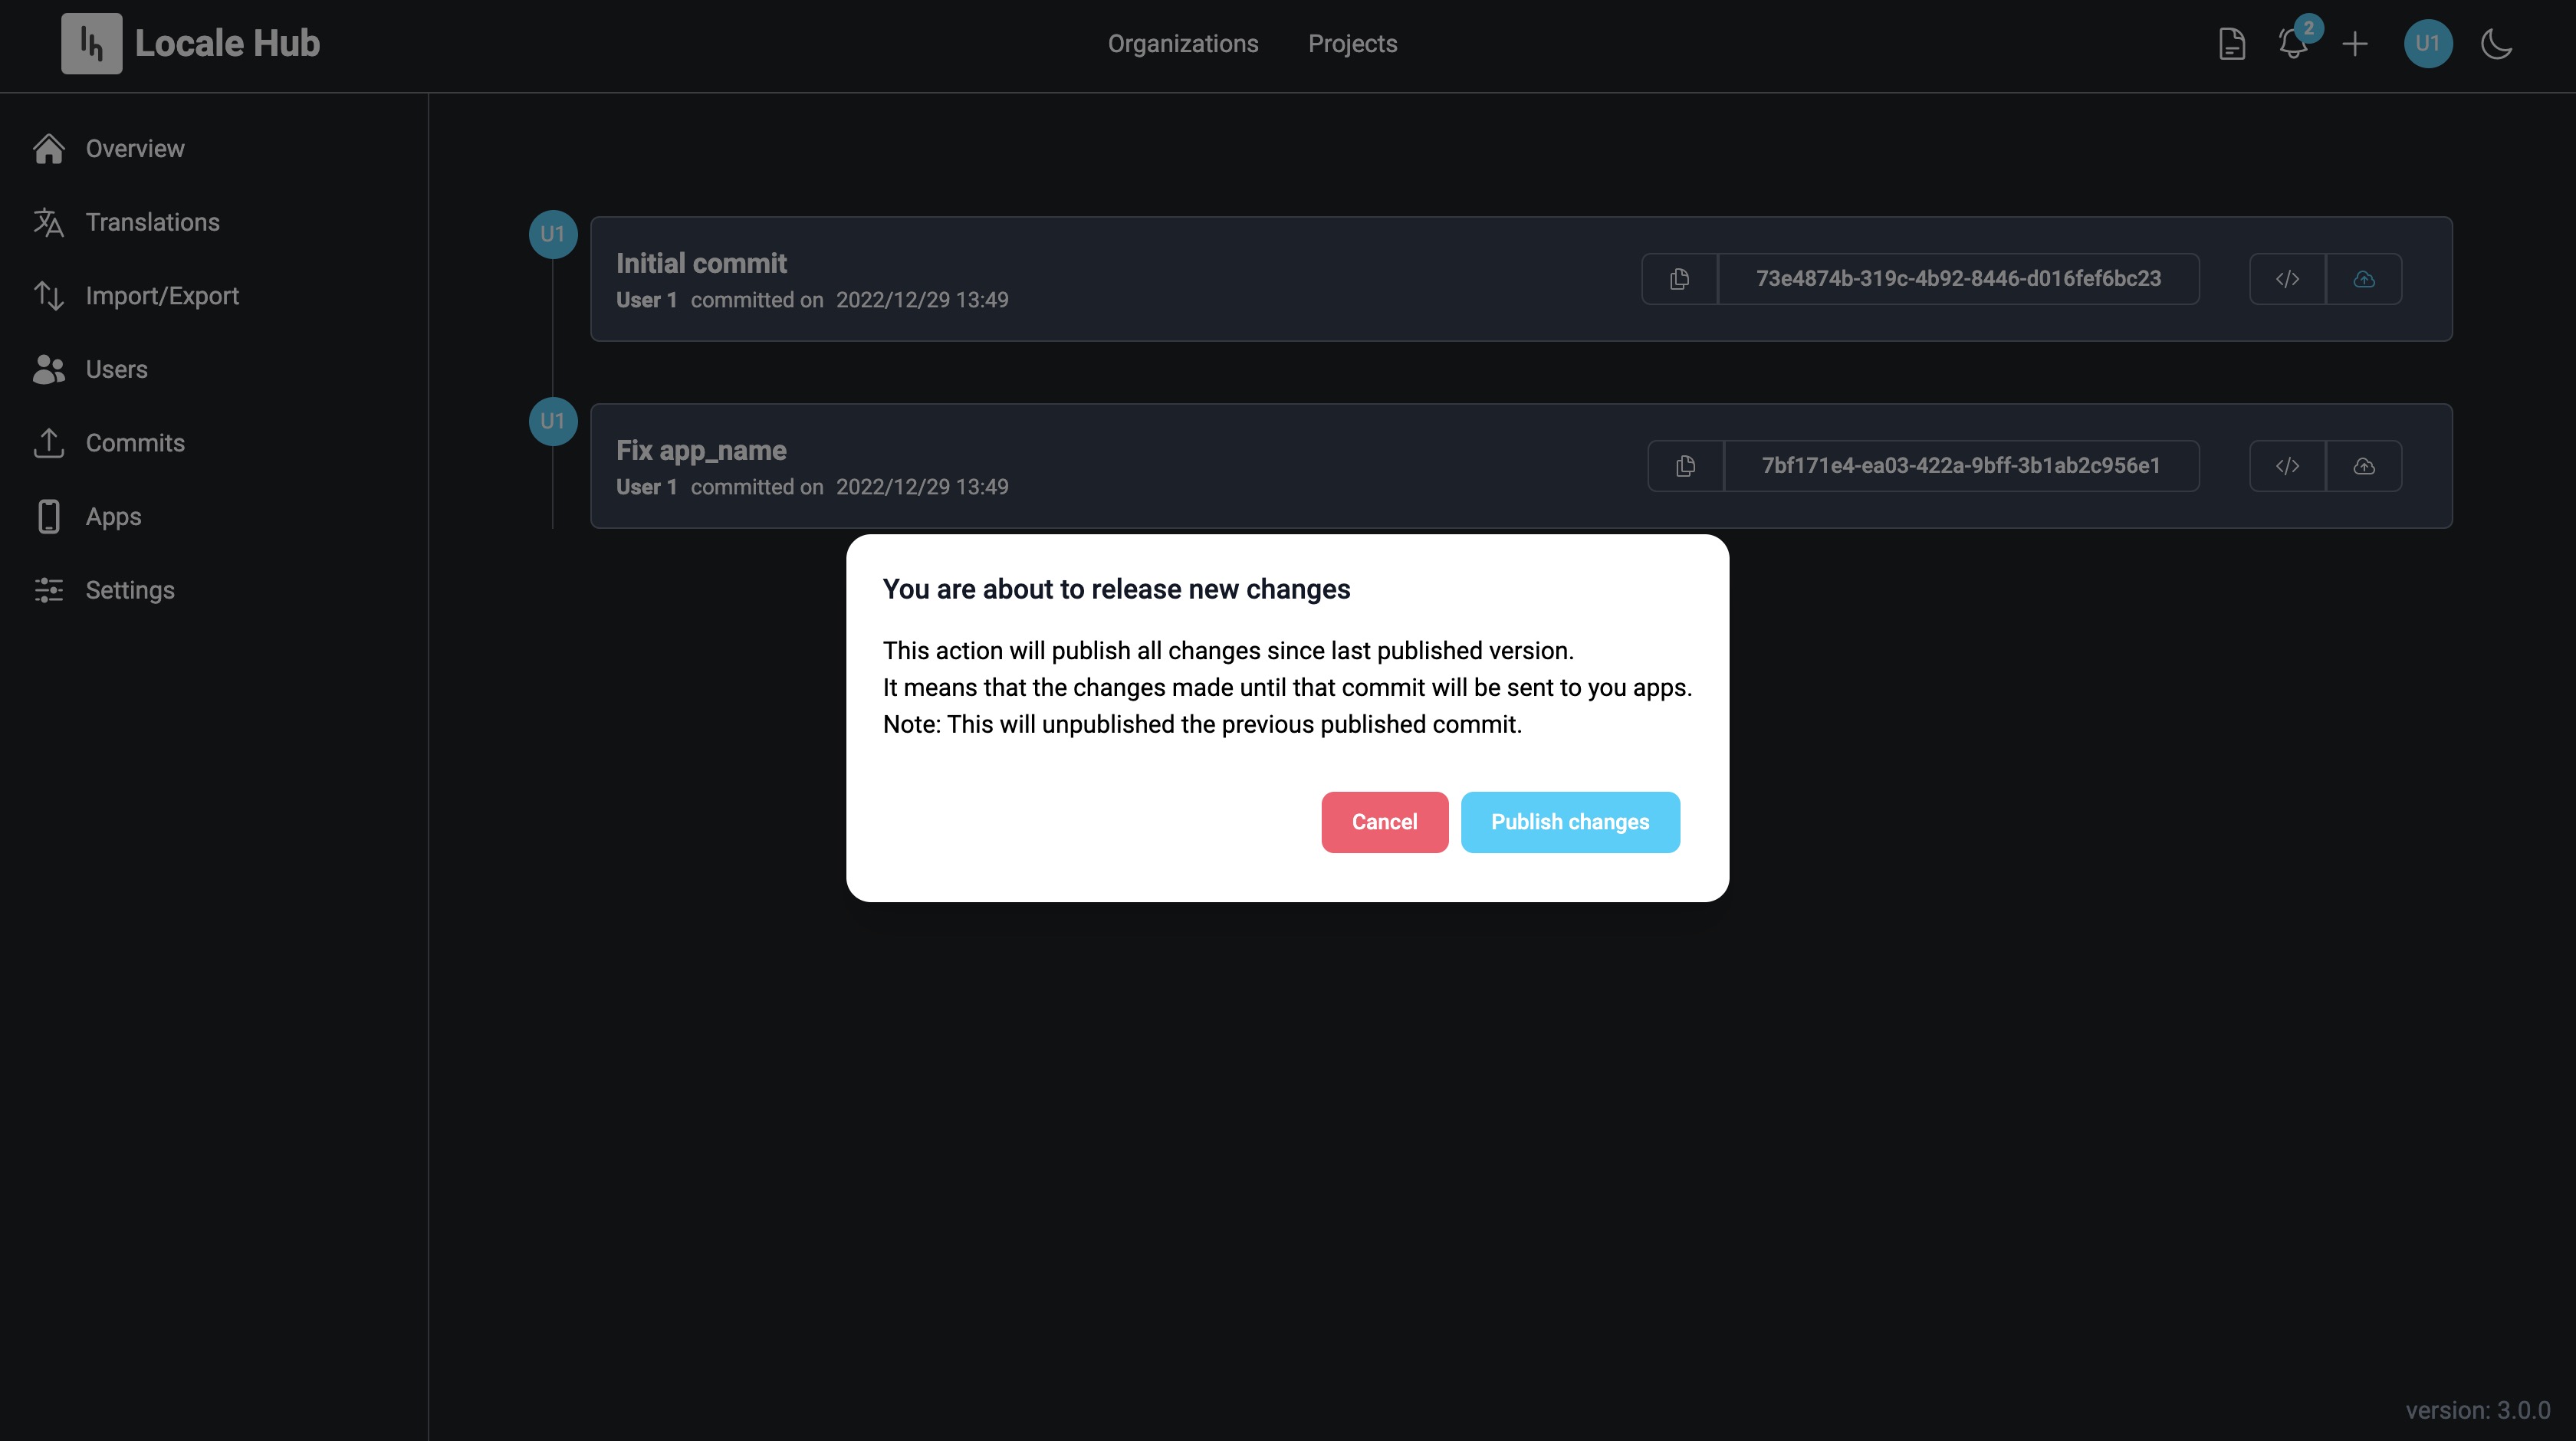
Task: Click the Locale Hub title text
Action: (x=227, y=43)
